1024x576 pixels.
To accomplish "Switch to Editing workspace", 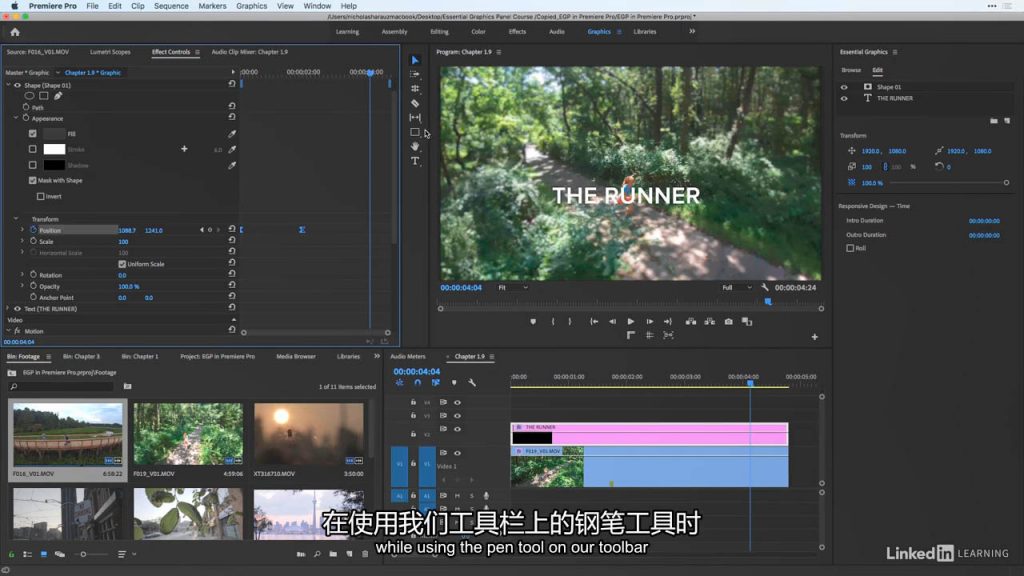I will click(x=440, y=31).
